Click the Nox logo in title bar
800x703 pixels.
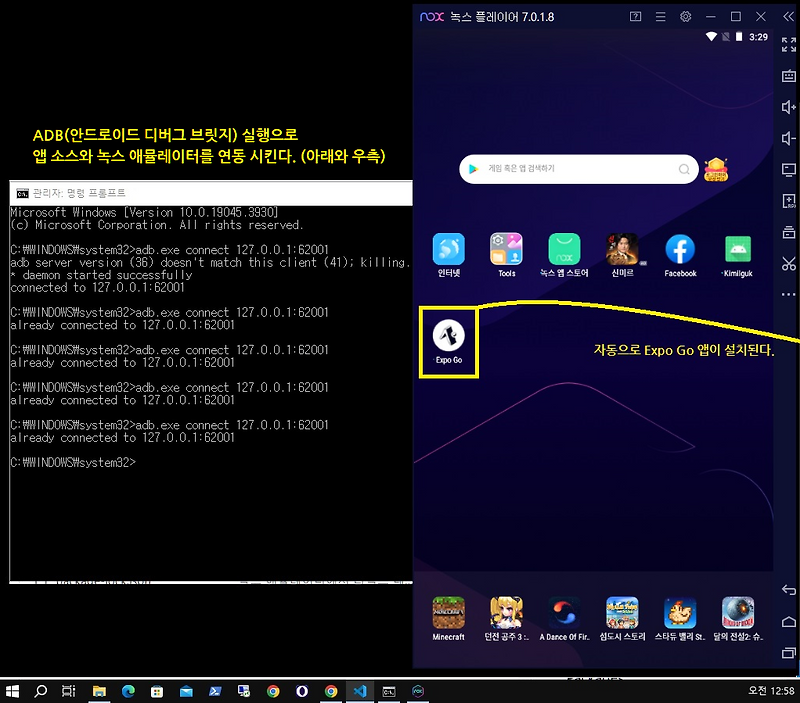click(x=432, y=17)
